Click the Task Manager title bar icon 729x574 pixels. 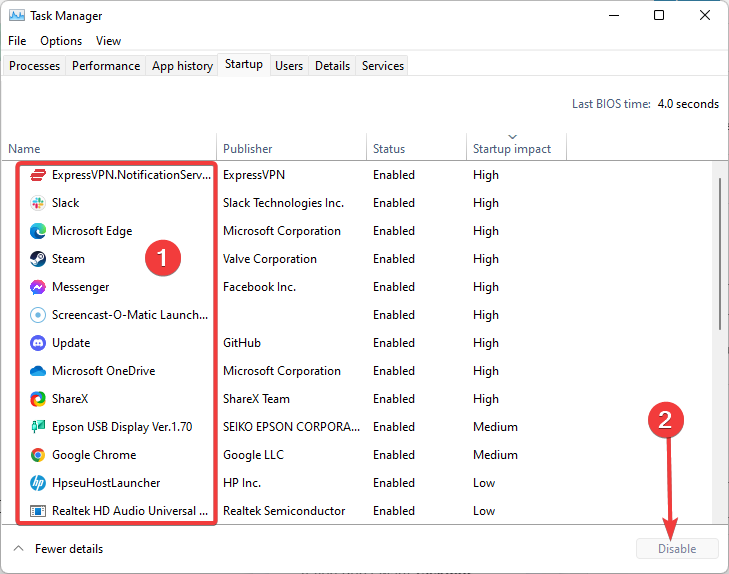point(17,16)
